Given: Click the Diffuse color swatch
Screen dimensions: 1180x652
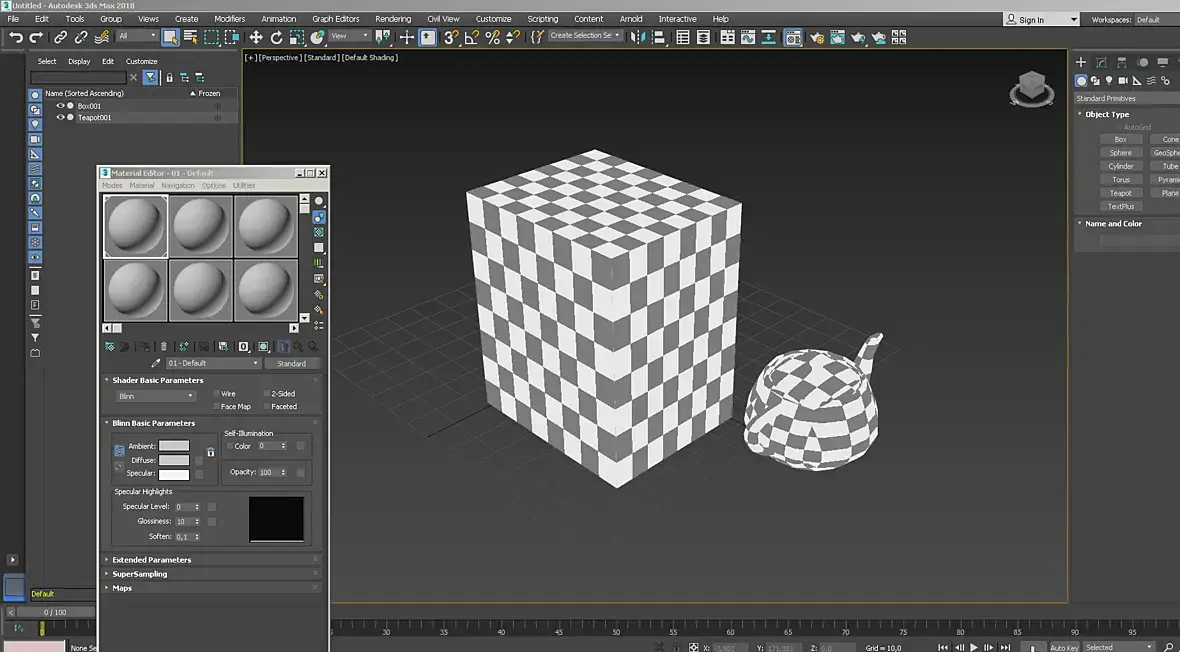Looking at the screenshot, I should click(x=174, y=460).
